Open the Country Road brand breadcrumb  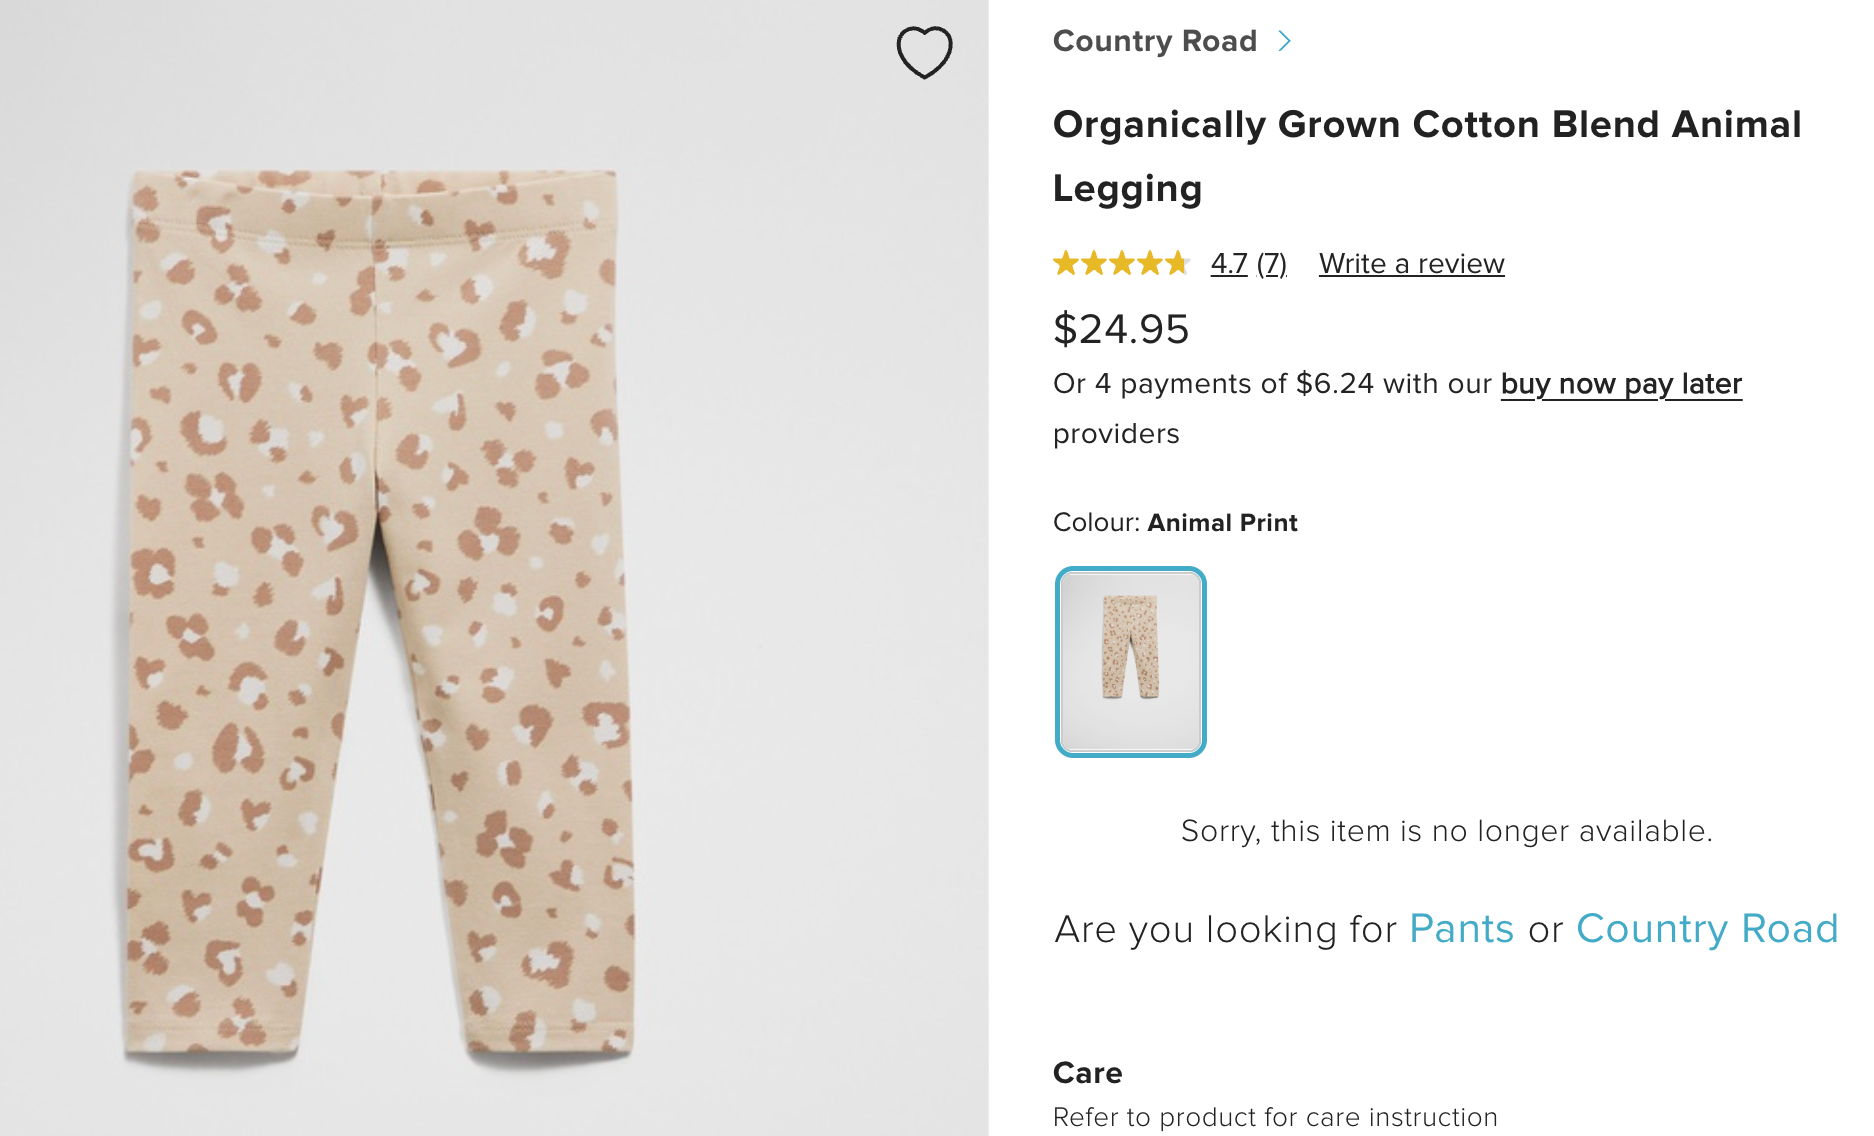[x=1154, y=41]
